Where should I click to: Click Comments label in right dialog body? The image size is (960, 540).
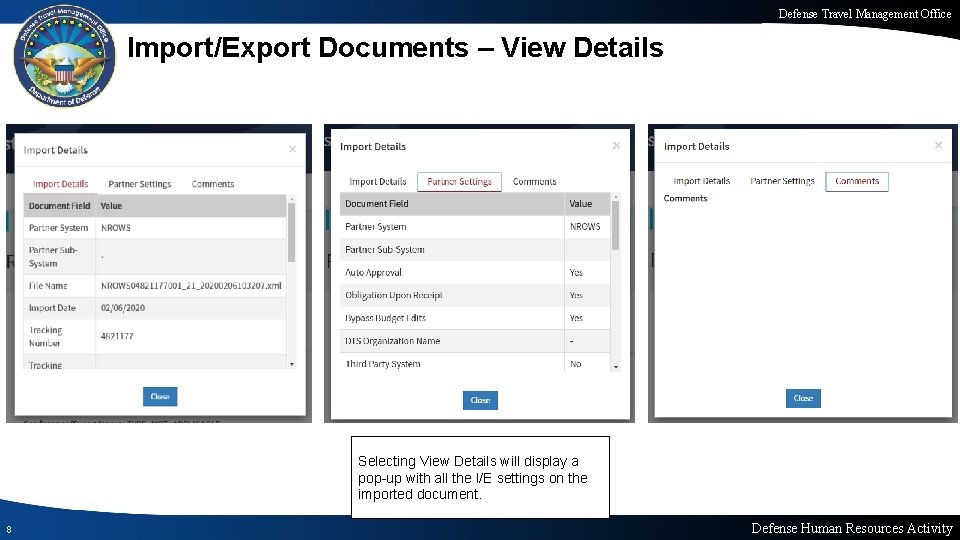point(685,198)
